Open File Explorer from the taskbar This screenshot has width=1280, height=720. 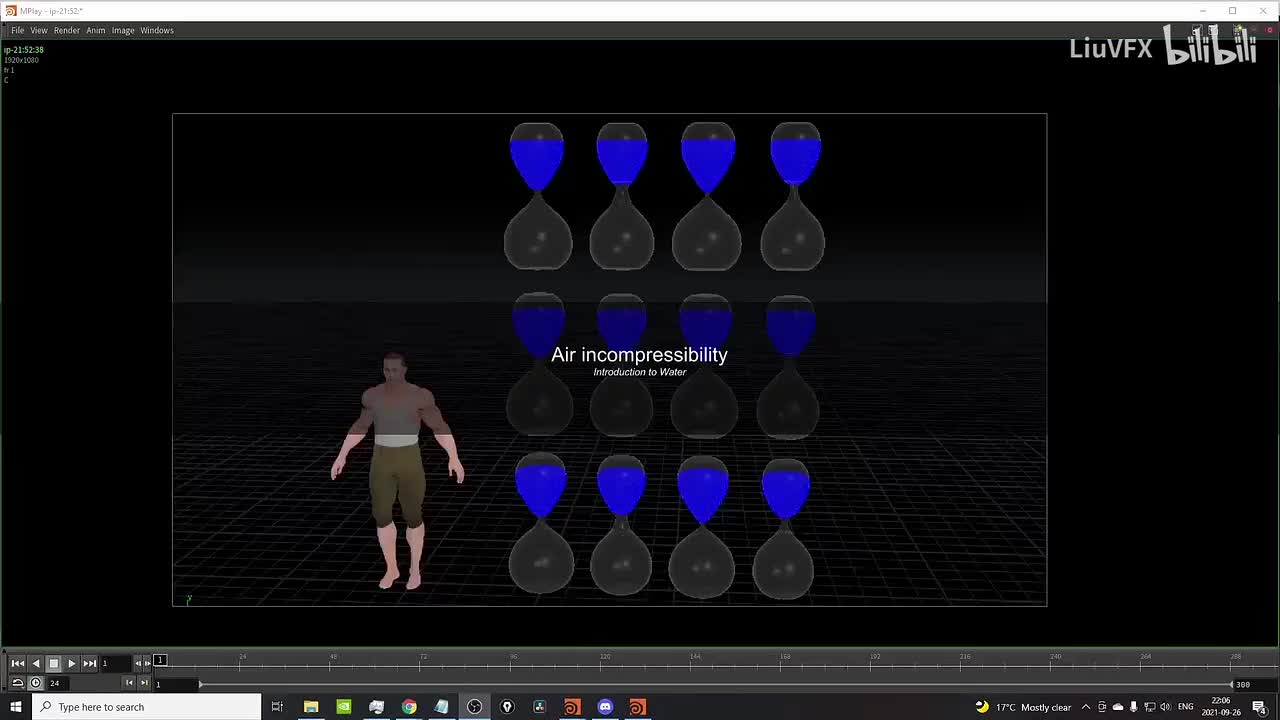[311, 707]
